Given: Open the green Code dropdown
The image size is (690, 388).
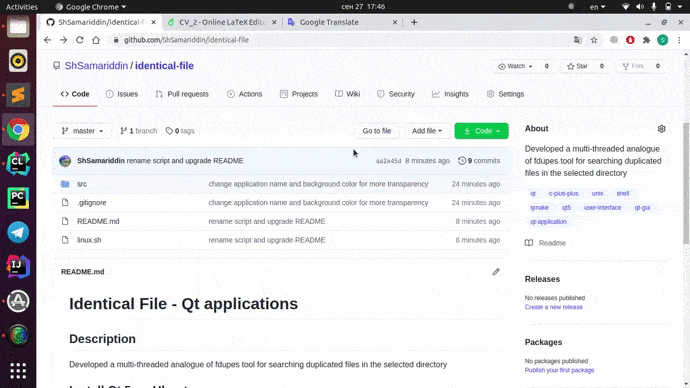Looking at the screenshot, I should tap(481, 131).
